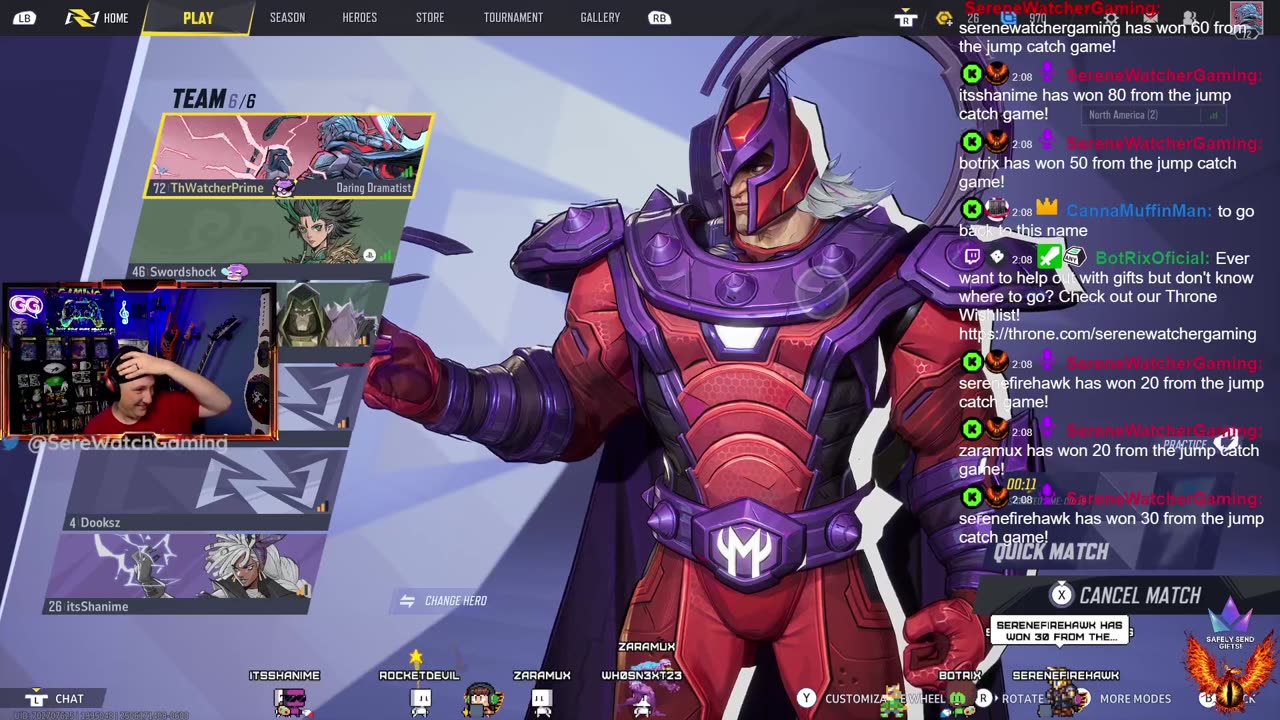
Task: Click the signal bars on Dooksz's card
Action: click(x=322, y=507)
